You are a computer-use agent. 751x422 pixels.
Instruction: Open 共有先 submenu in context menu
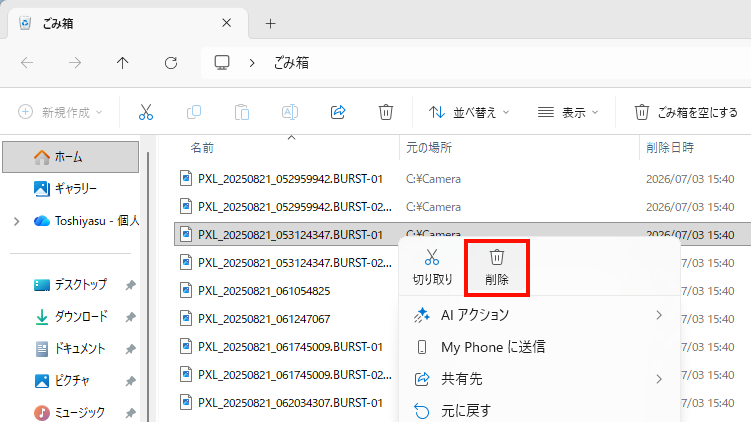tap(539, 379)
